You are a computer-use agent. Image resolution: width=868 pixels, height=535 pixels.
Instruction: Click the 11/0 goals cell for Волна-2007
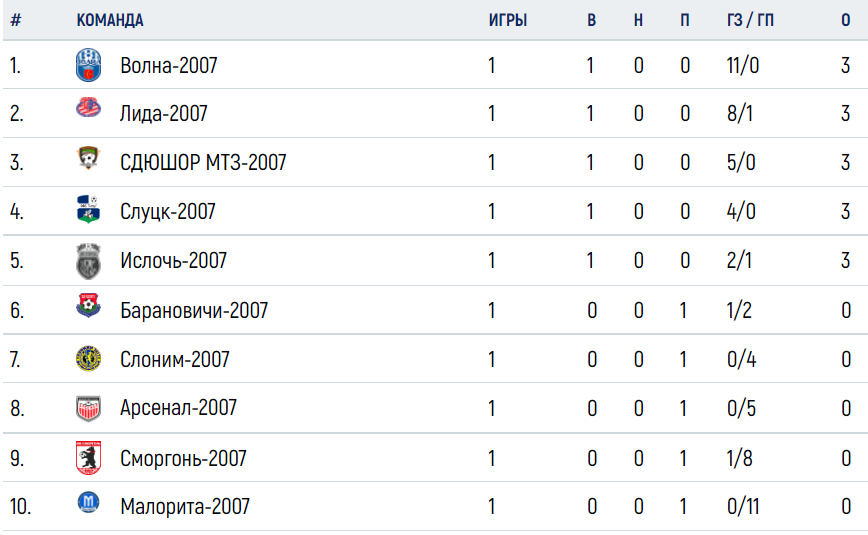pyautogui.click(x=743, y=65)
